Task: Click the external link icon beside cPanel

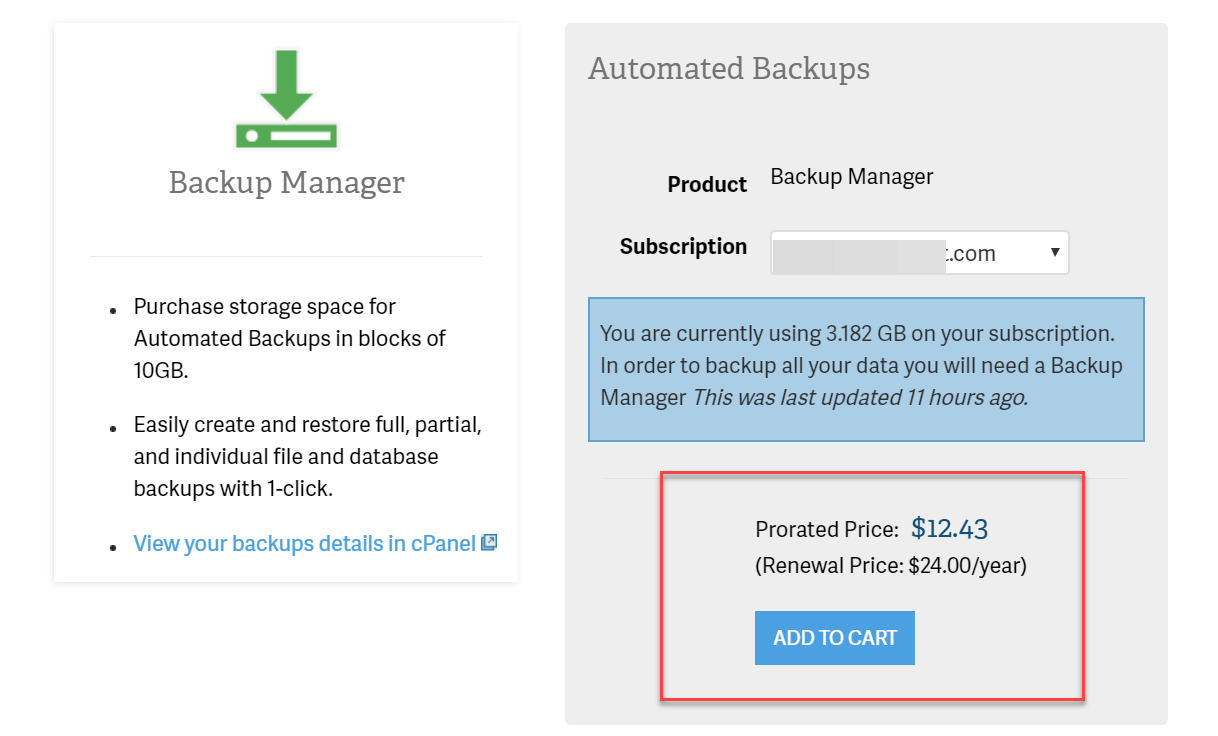Action: 489,543
